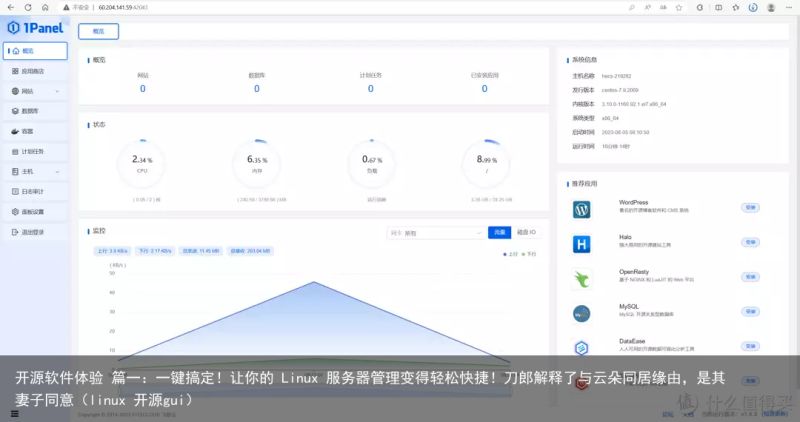800x422 pixels.
Task: Install Halo with its 安装 button
Action: click(751, 242)
